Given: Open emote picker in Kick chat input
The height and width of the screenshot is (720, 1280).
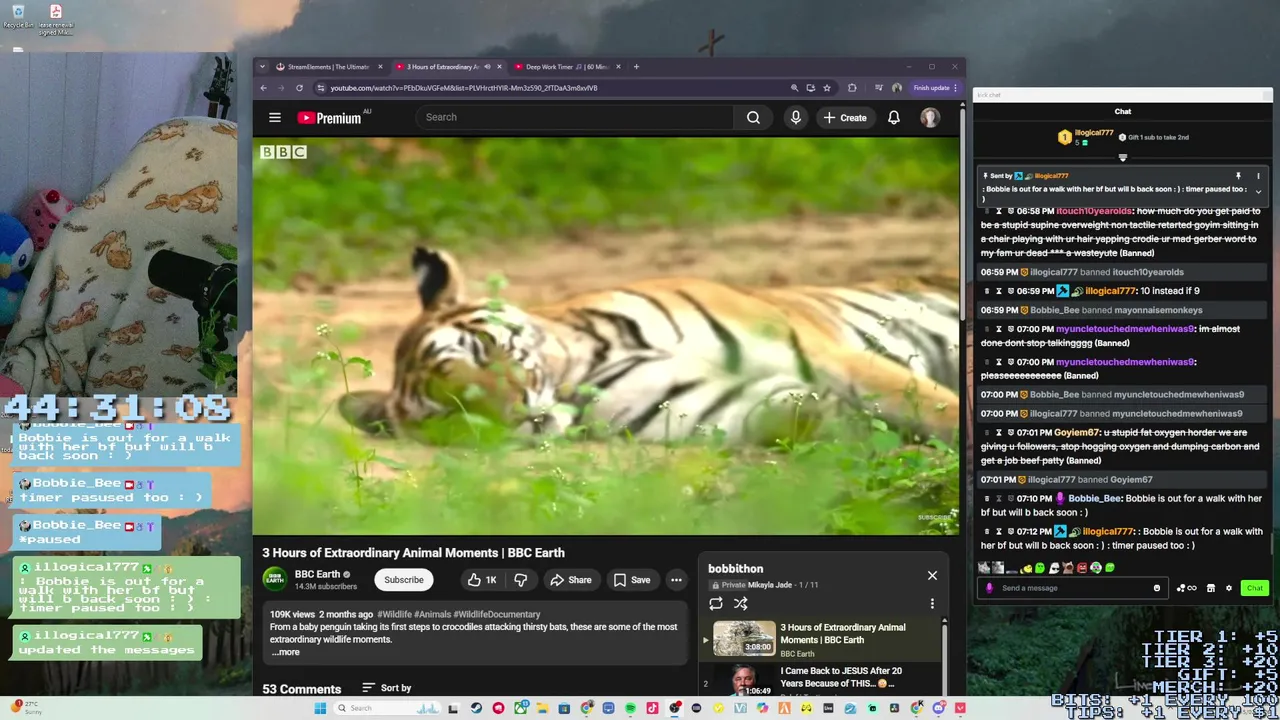Looking at the screenshot, I should click(x=1157, y=588).
